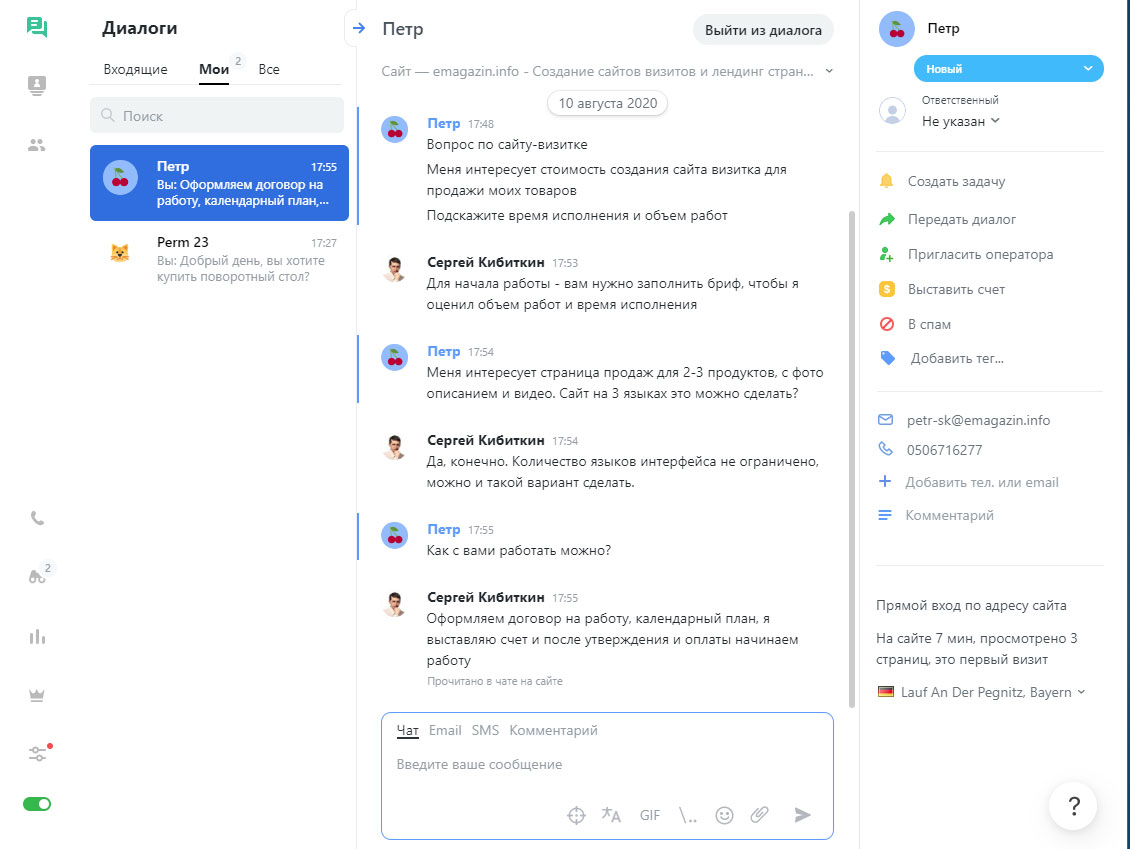Select the Комментарий tab in reply box
This screenshot has width=1130, height=849.
[x=553, y=730]
